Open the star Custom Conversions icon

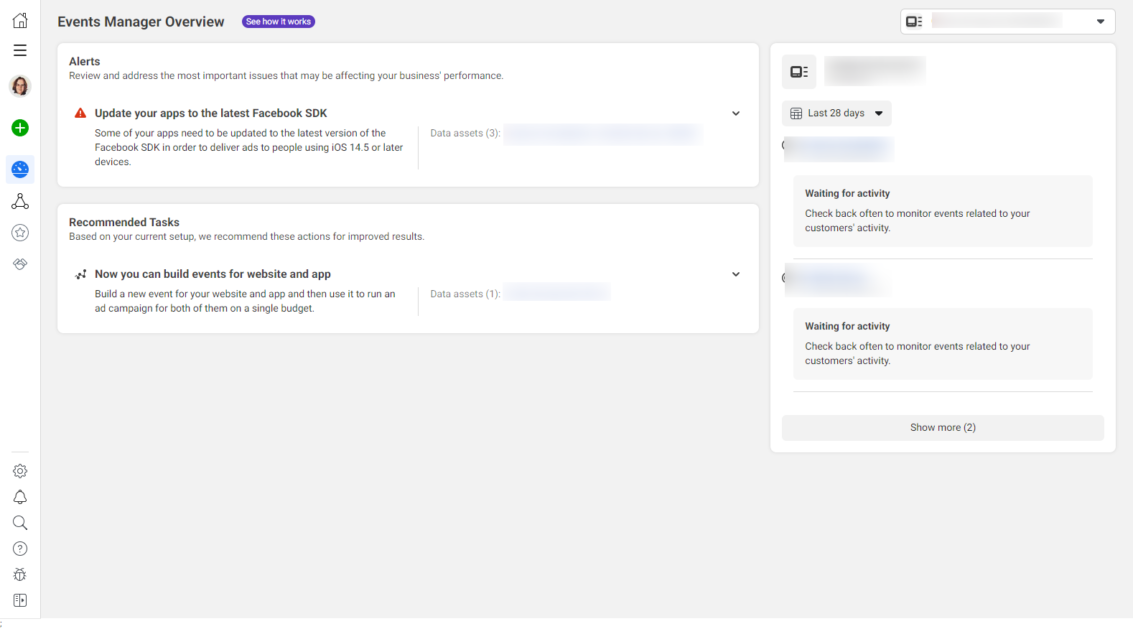pyautogui.click(x=20, y=233)
